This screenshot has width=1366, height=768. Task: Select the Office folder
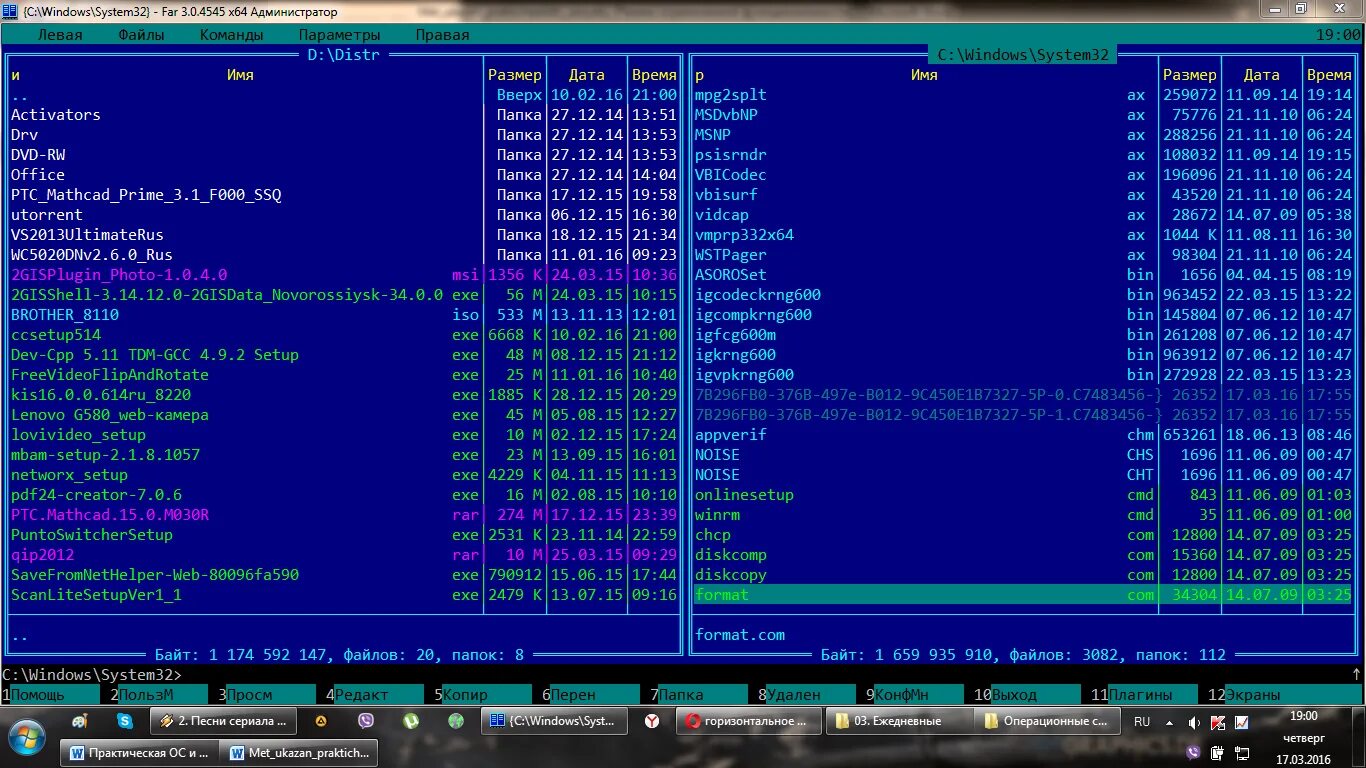pos(342,175)
